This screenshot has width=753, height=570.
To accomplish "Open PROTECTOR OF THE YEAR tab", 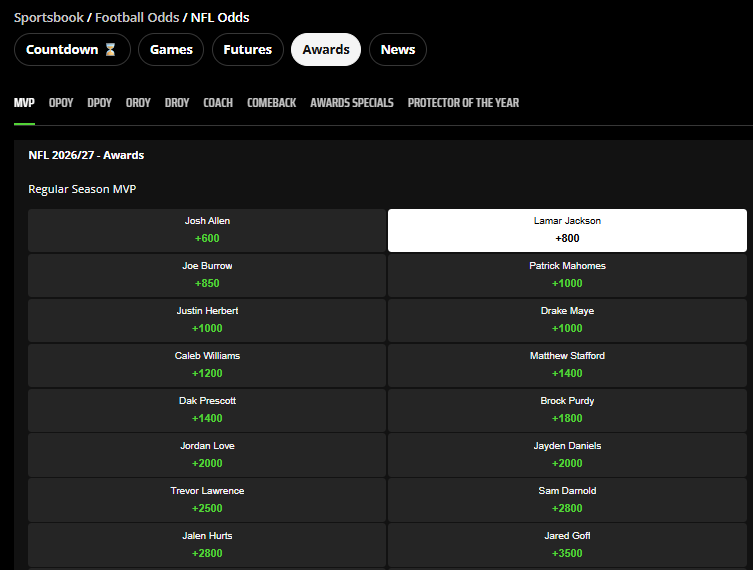I will pos(463,103).
